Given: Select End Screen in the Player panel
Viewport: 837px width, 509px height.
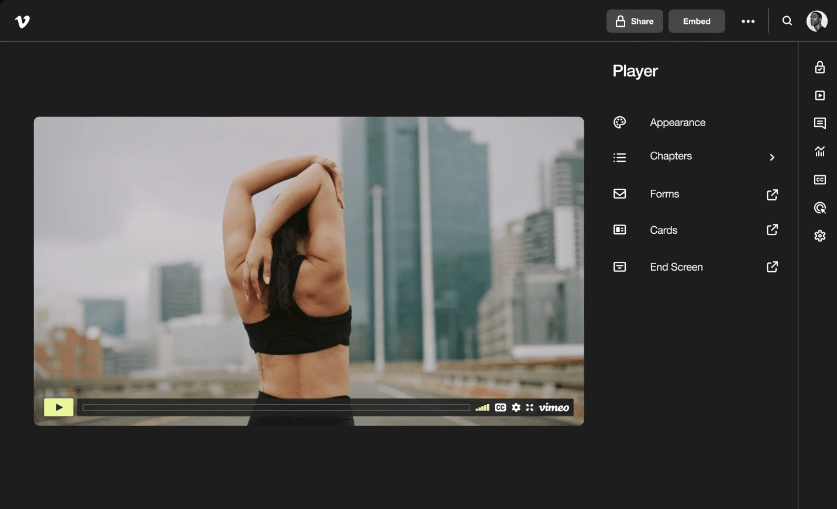Looking at the screenshot, I should pyautogui.click(x=676, y=267).
